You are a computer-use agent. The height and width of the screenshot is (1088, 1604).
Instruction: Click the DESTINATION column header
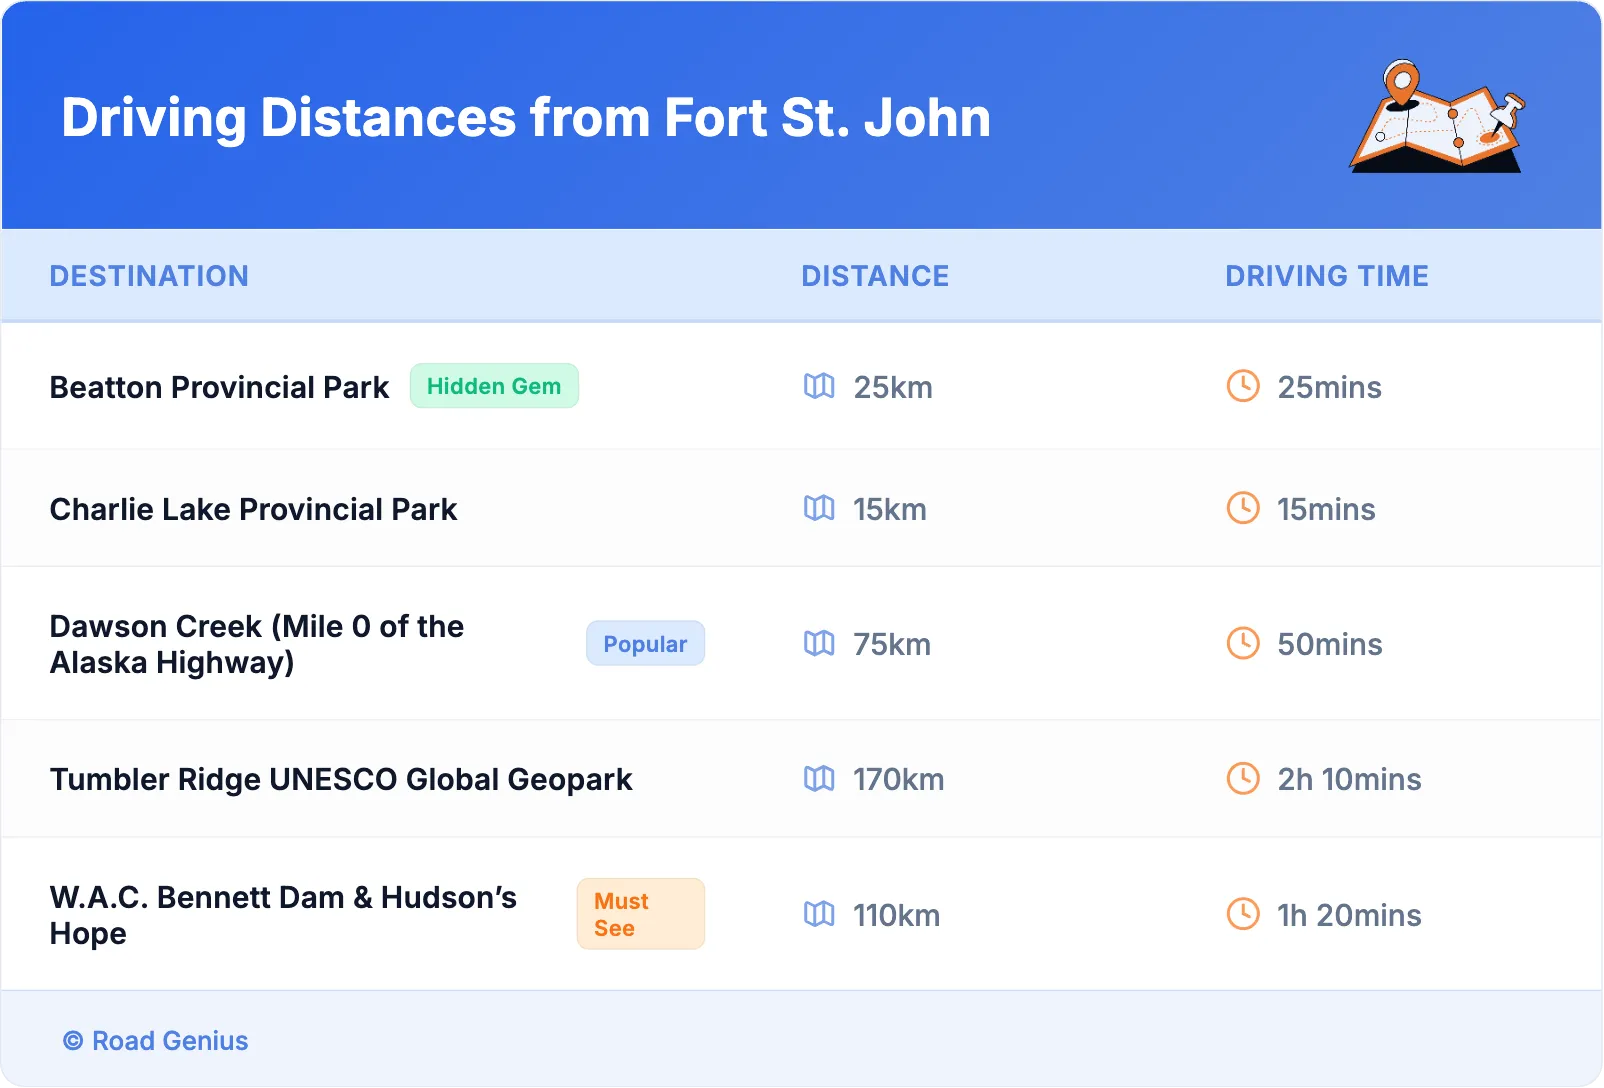pos(149,276)
